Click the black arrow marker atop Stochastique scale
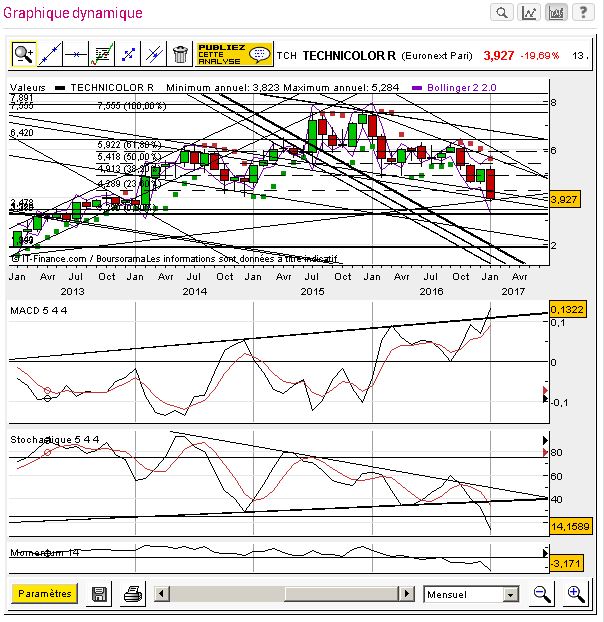 [545, 440]
